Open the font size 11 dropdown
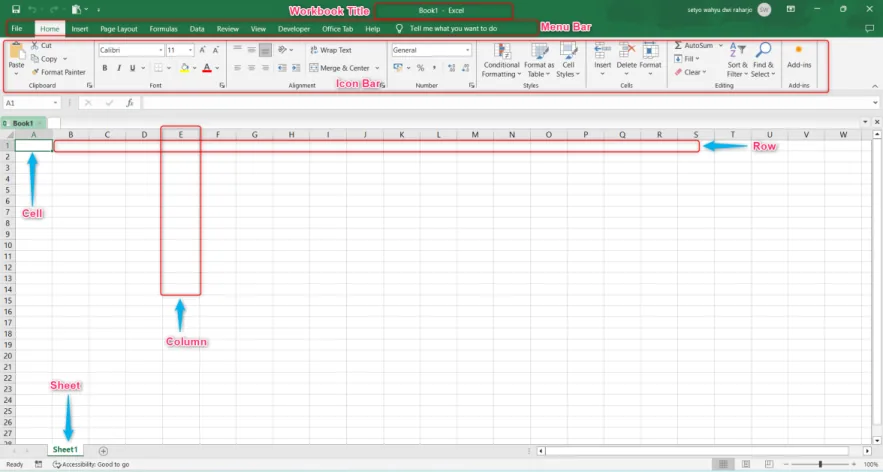The width and height of the screenshot is (883, 472). [190, 50]
